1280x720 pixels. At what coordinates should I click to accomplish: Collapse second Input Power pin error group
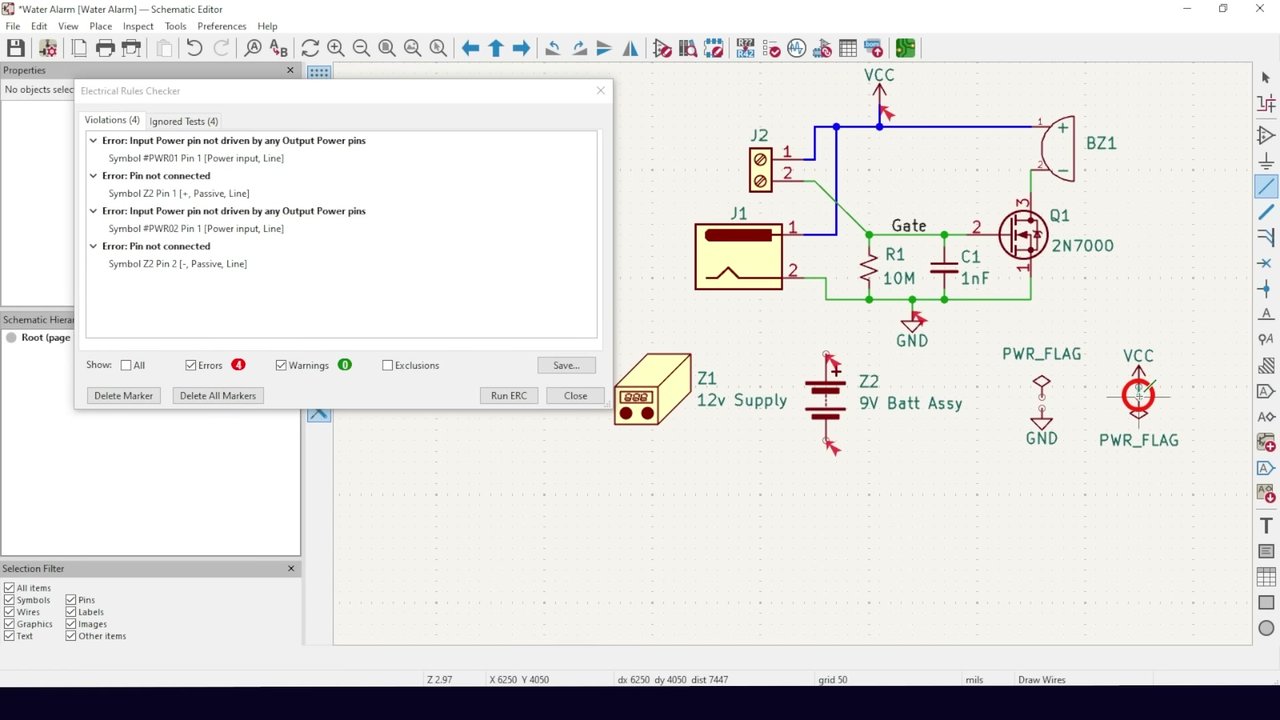click(93, 211)
